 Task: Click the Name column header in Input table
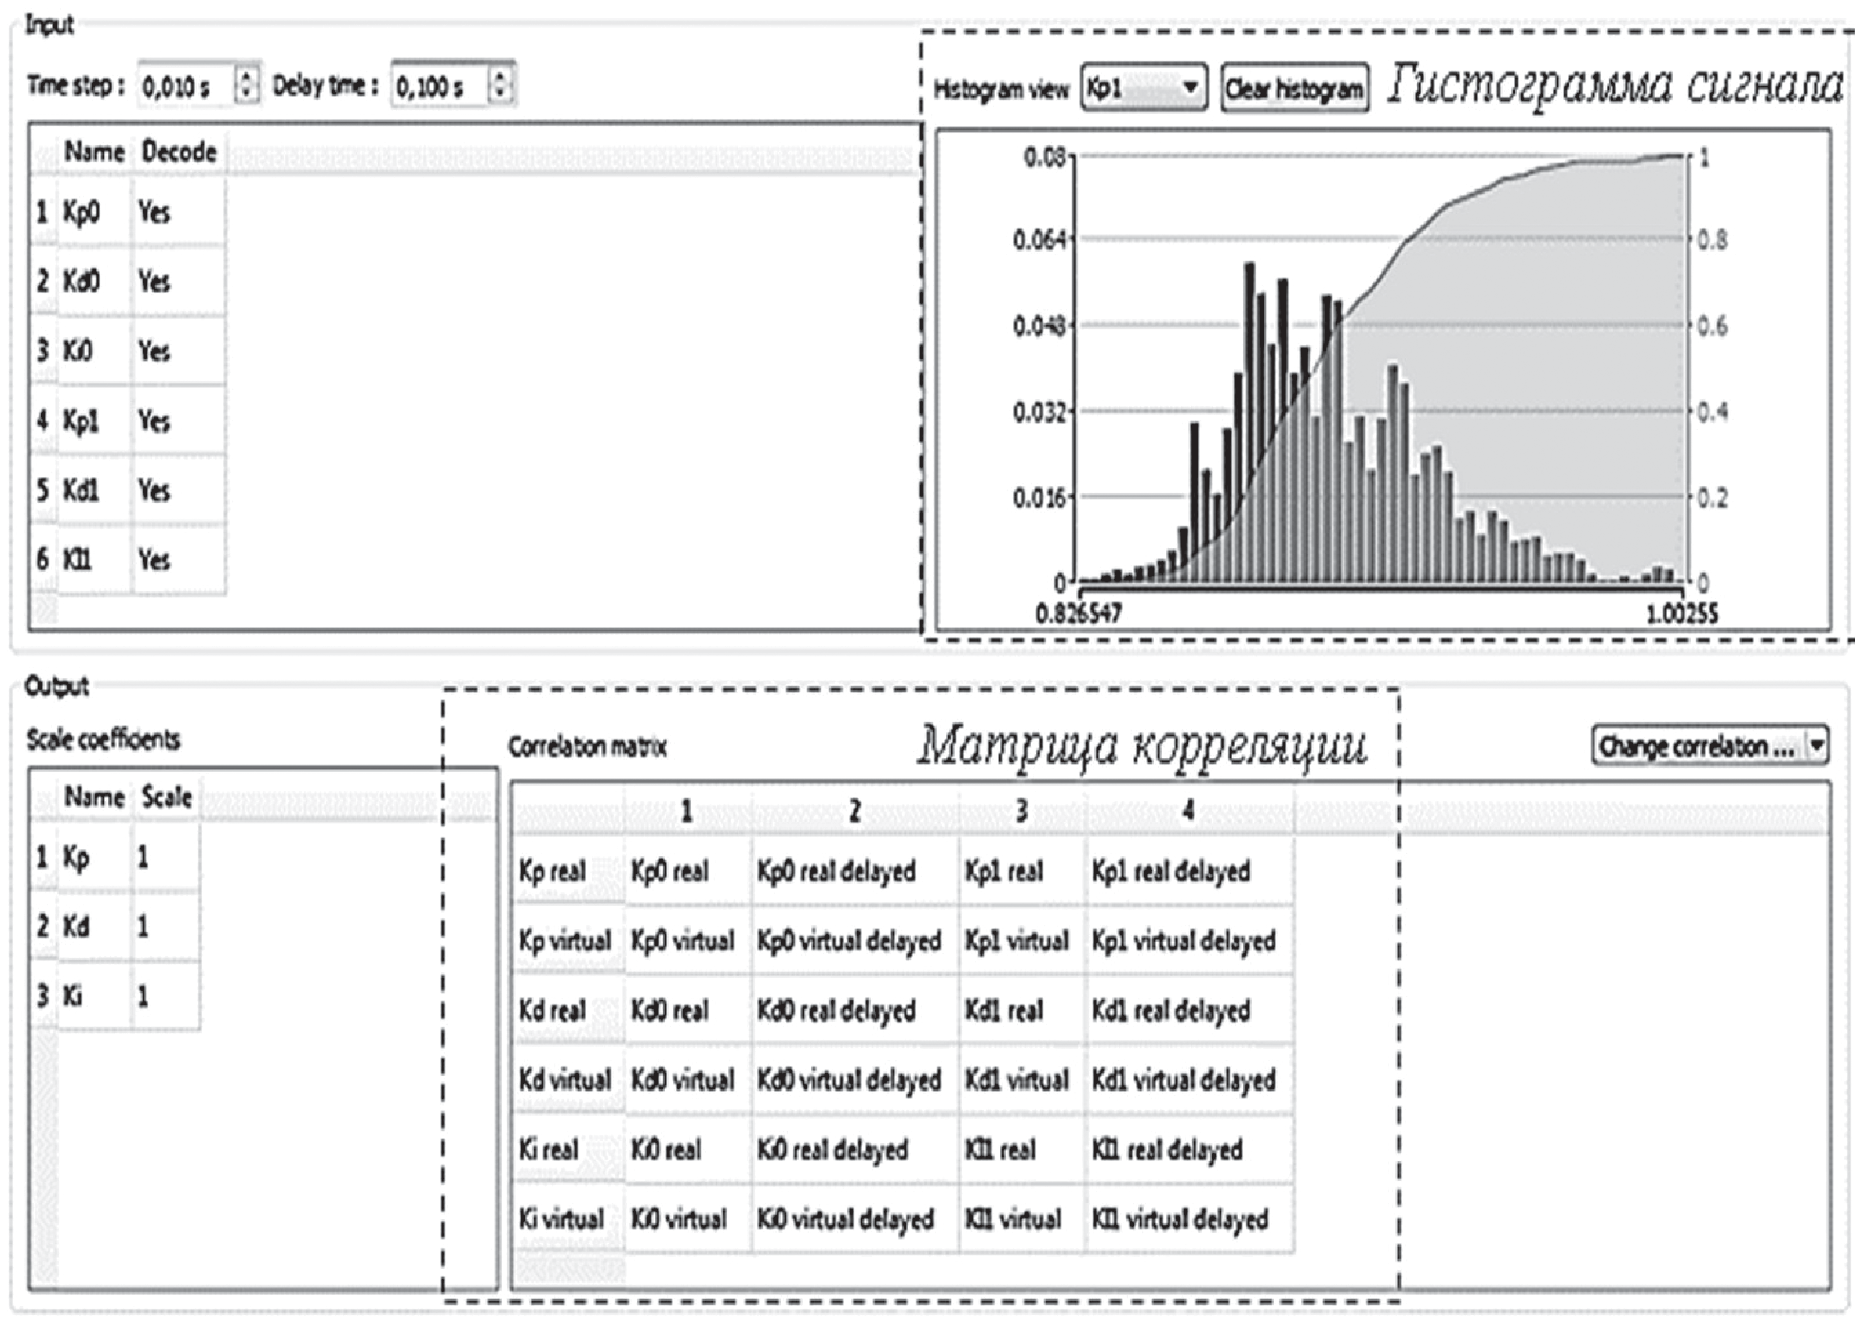[x=94, y=152]
